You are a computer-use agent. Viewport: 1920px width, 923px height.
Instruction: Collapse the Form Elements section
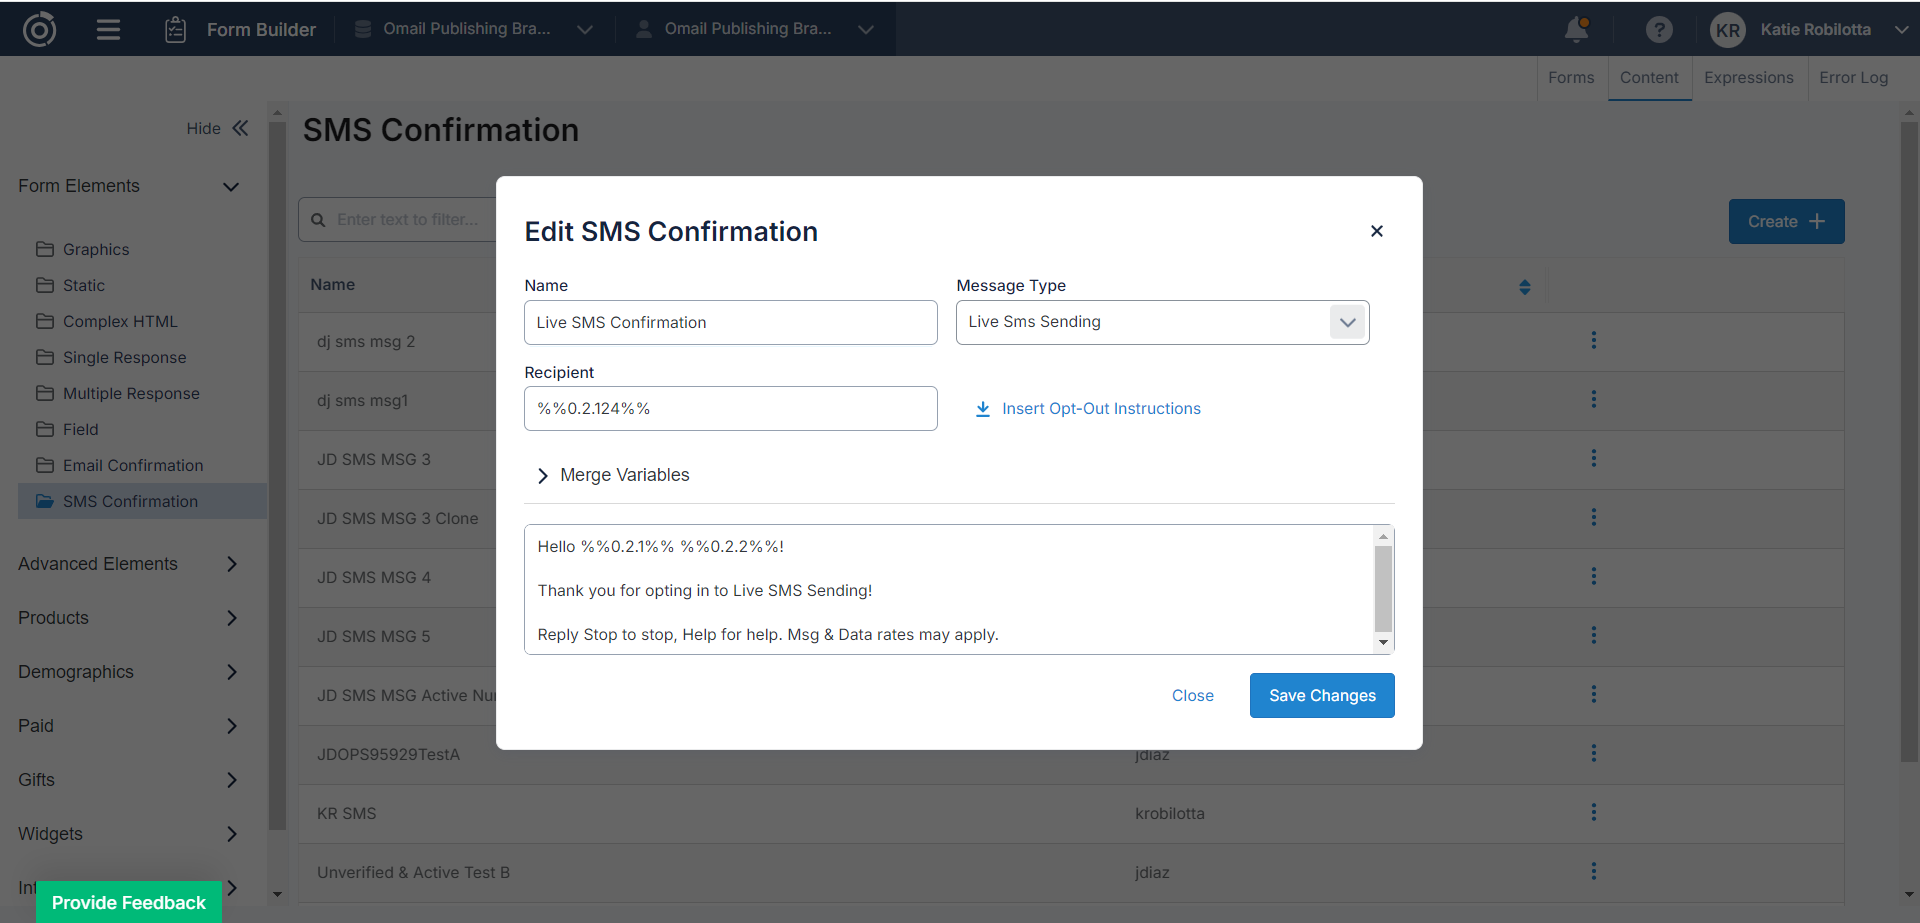pyautogui.click(x=231, y=187)
